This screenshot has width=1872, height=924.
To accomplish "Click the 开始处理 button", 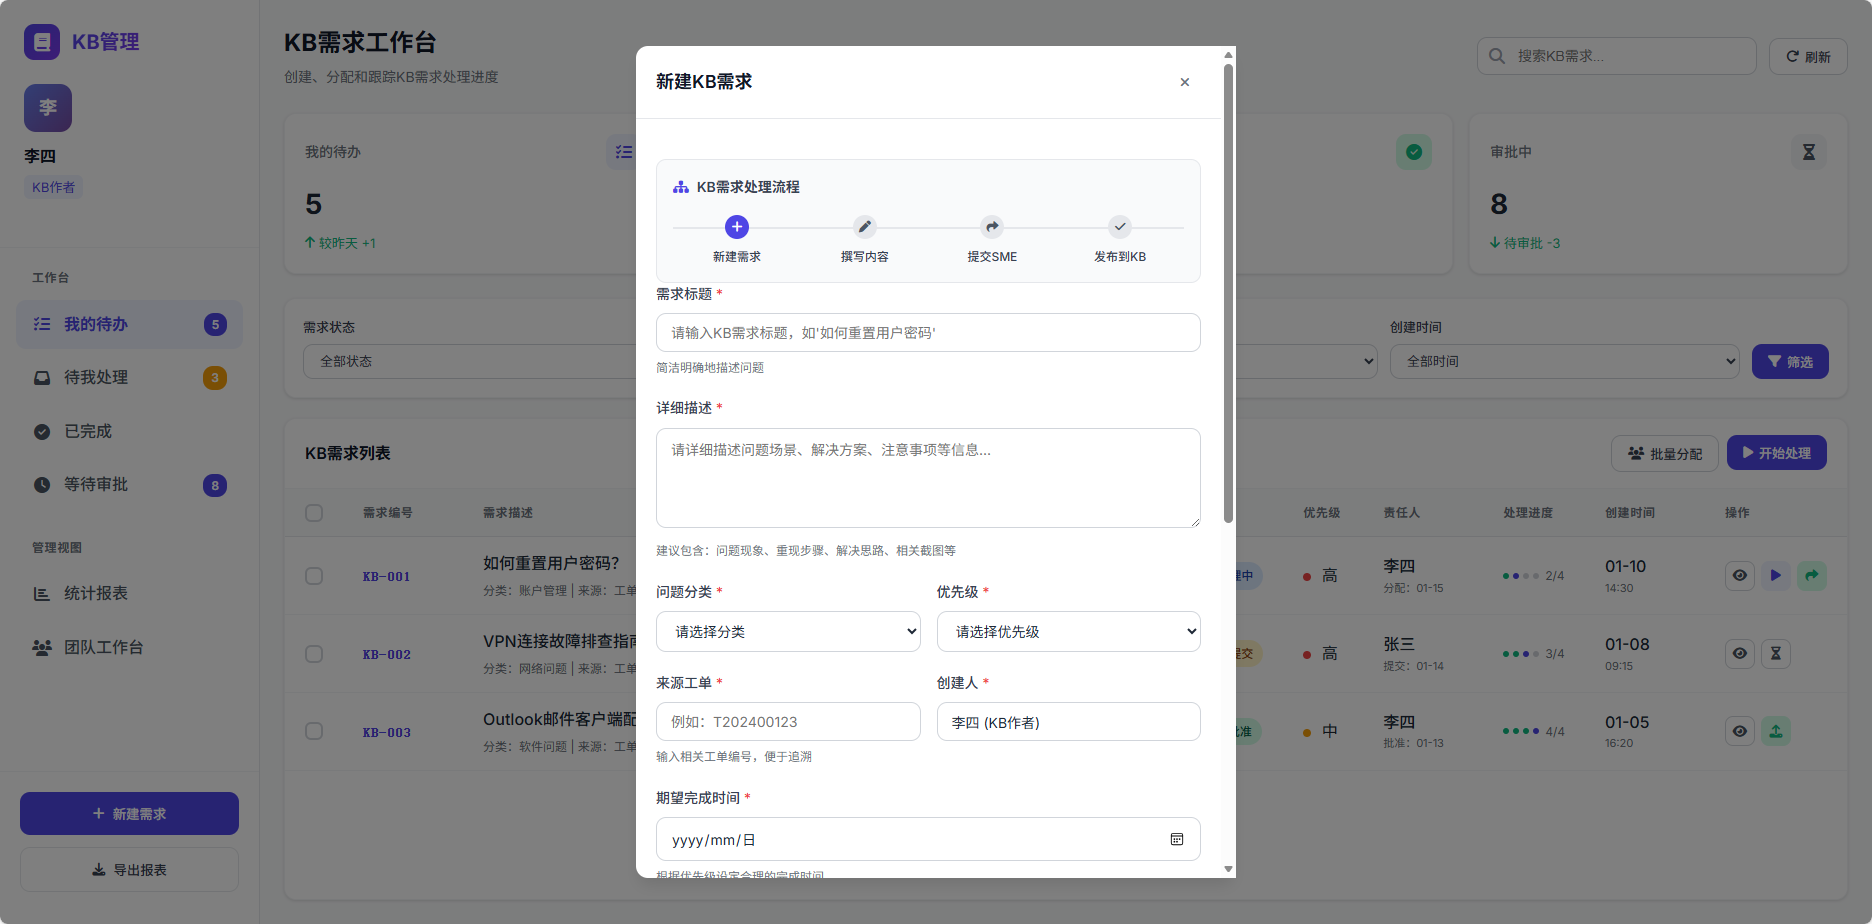I will coord(1777,453).
